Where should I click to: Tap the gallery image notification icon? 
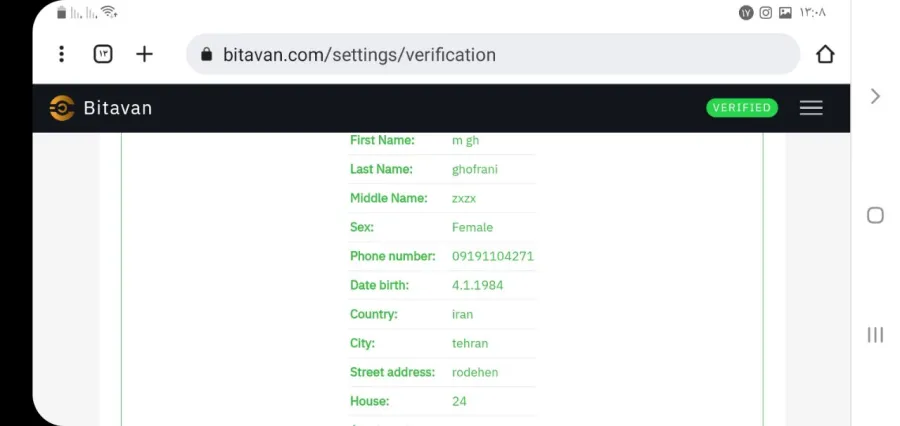tap(785, 13)
